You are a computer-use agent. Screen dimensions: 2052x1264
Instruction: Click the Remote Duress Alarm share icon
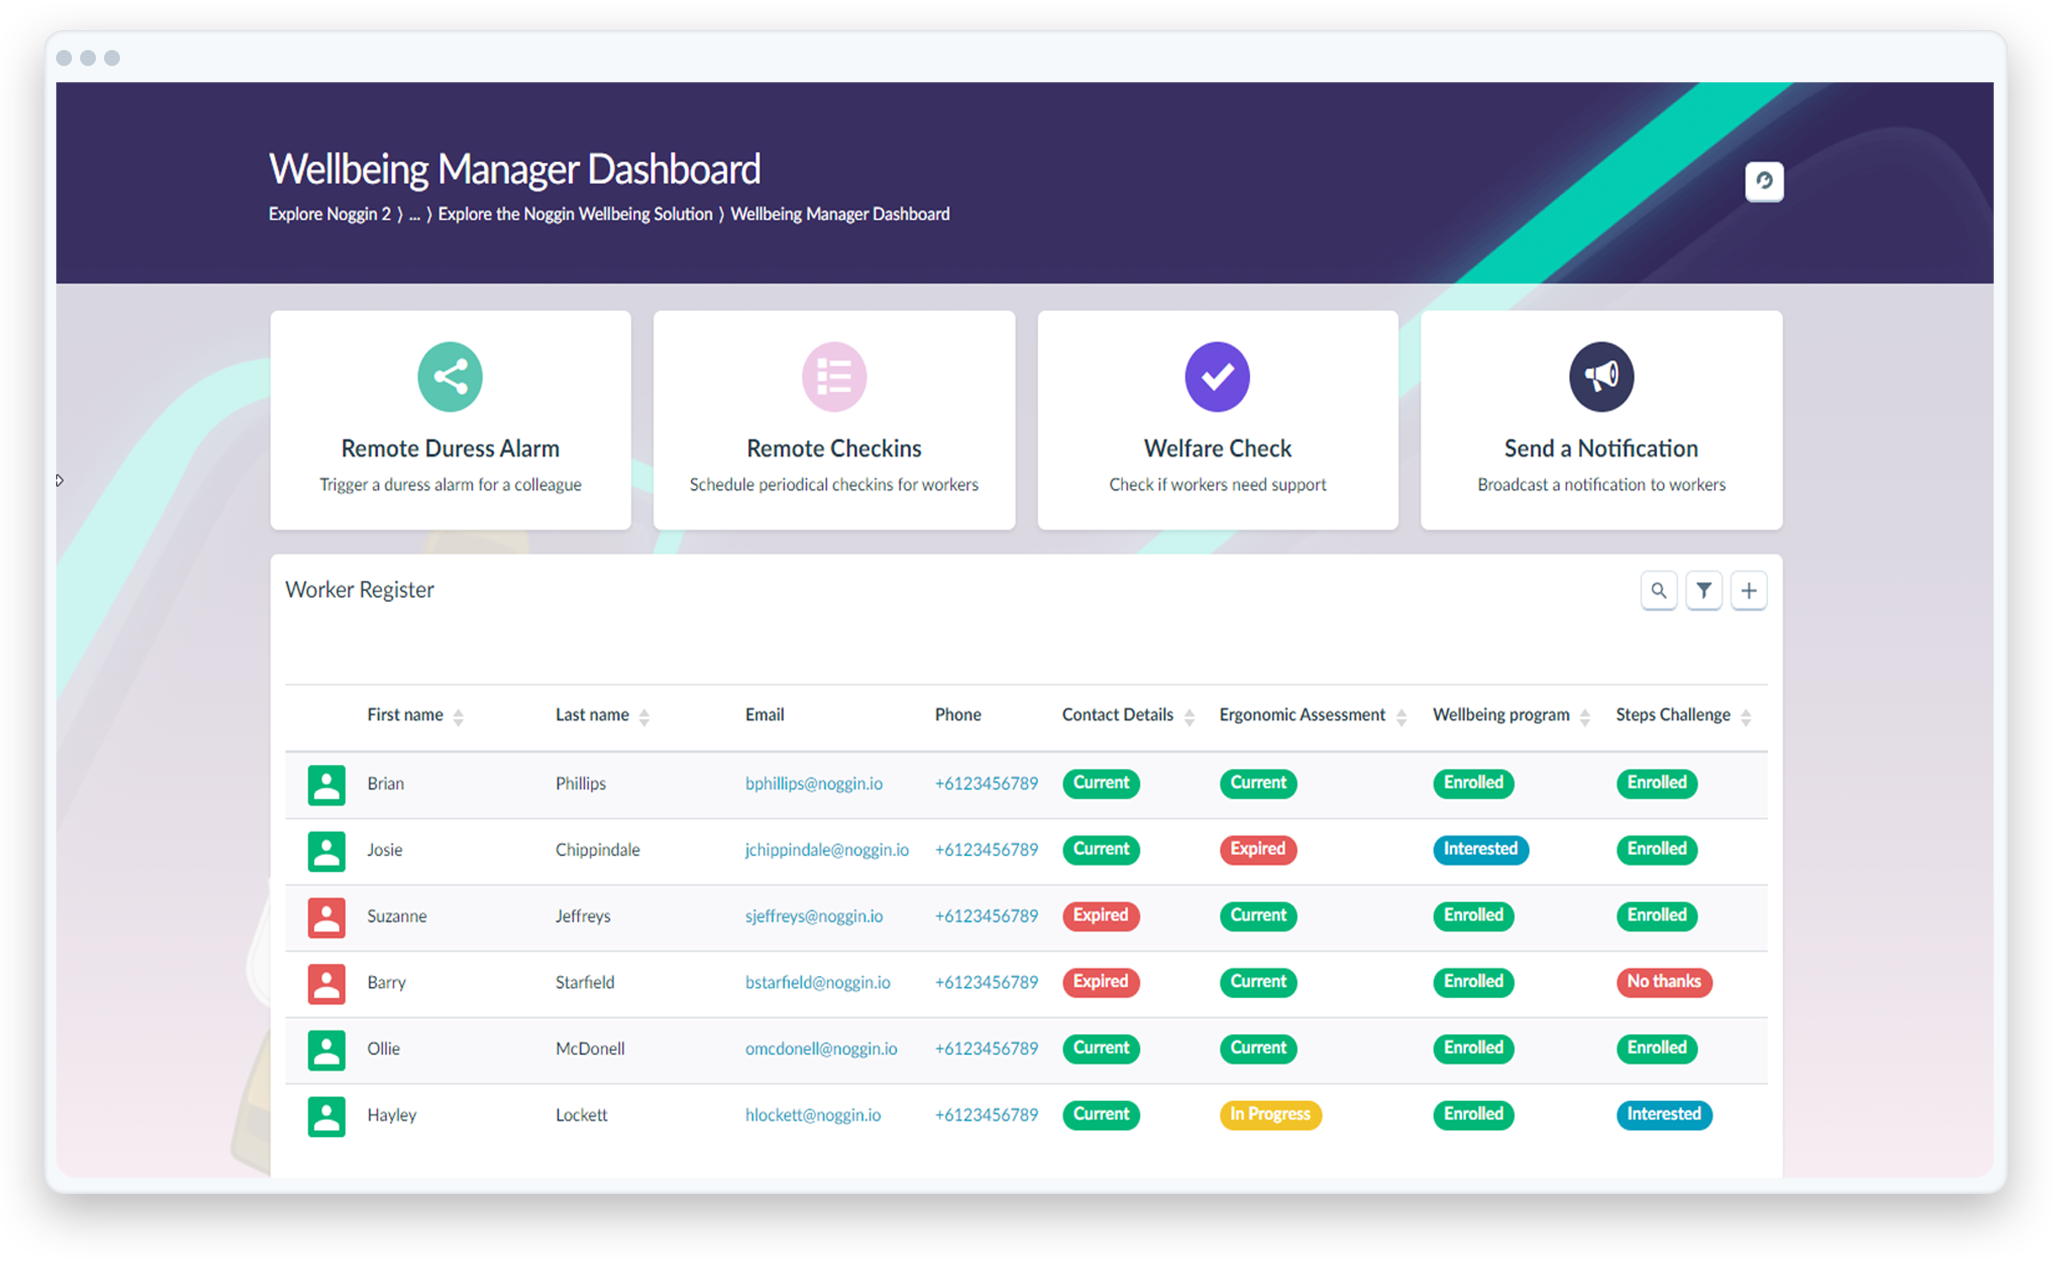click(x=450, y=377)
